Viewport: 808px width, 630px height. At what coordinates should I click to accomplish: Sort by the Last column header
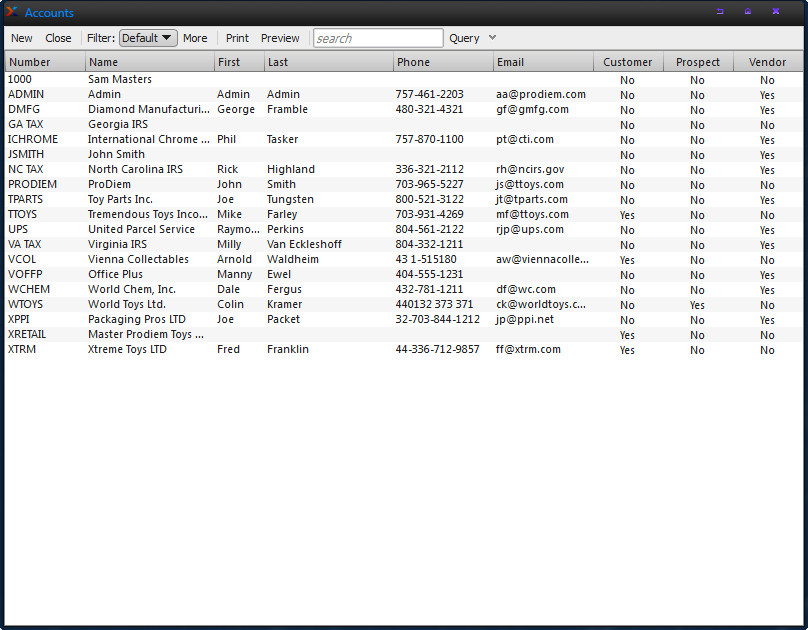[x=329, y=62]
